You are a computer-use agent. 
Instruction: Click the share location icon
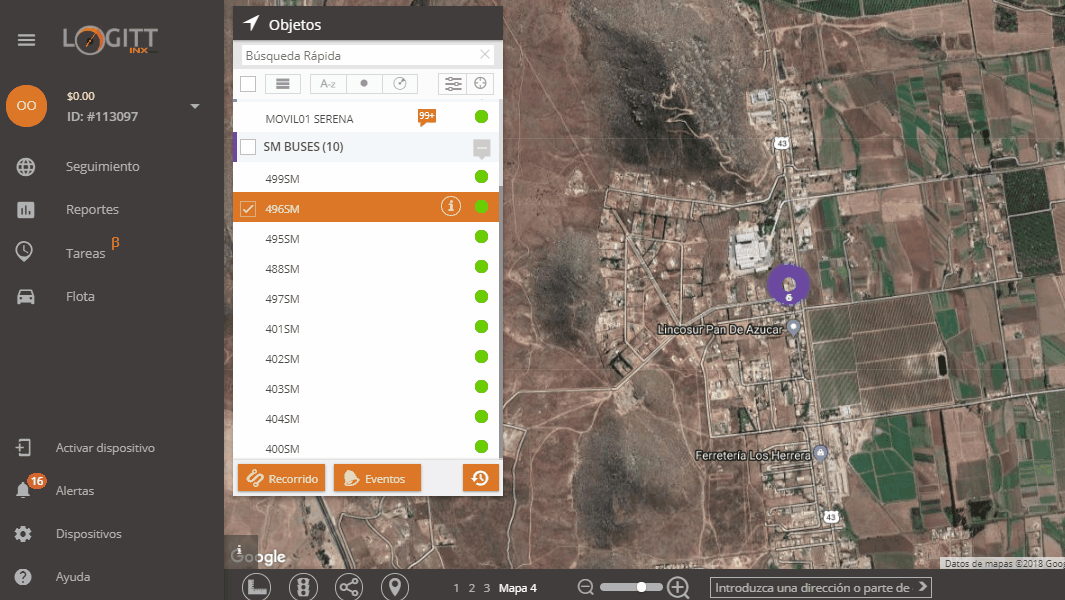pos(349,587)
